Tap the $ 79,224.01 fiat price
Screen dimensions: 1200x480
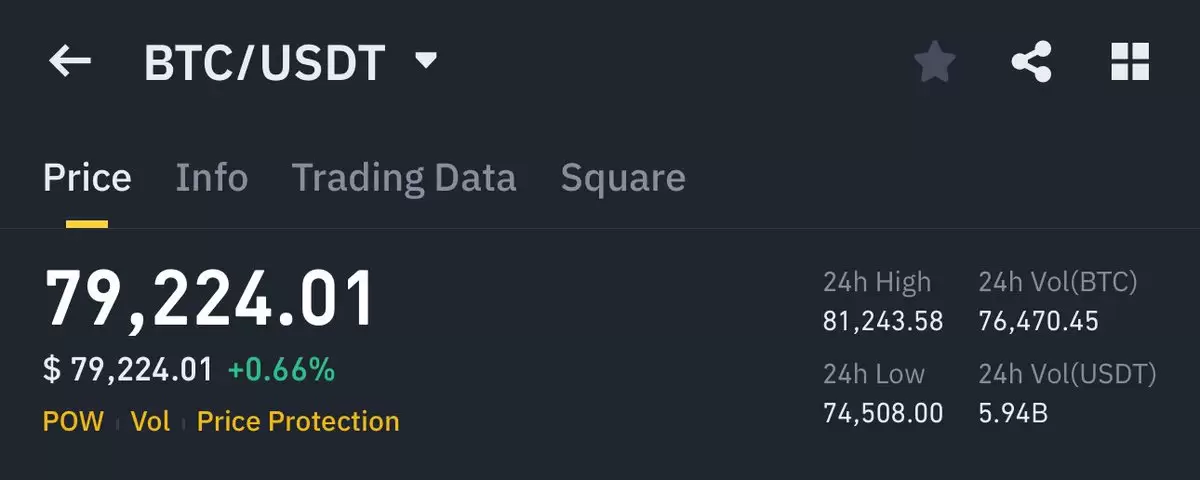pos(128,370)
